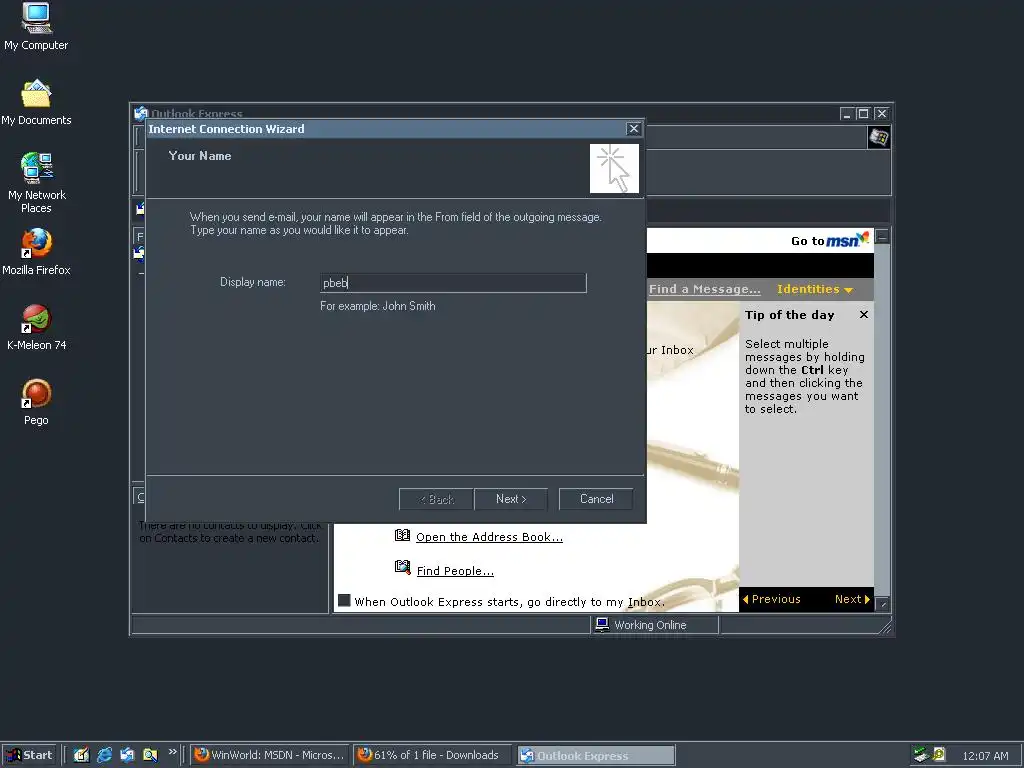
Task: Close the Tip of the day panel
Action: pos(864,315)
